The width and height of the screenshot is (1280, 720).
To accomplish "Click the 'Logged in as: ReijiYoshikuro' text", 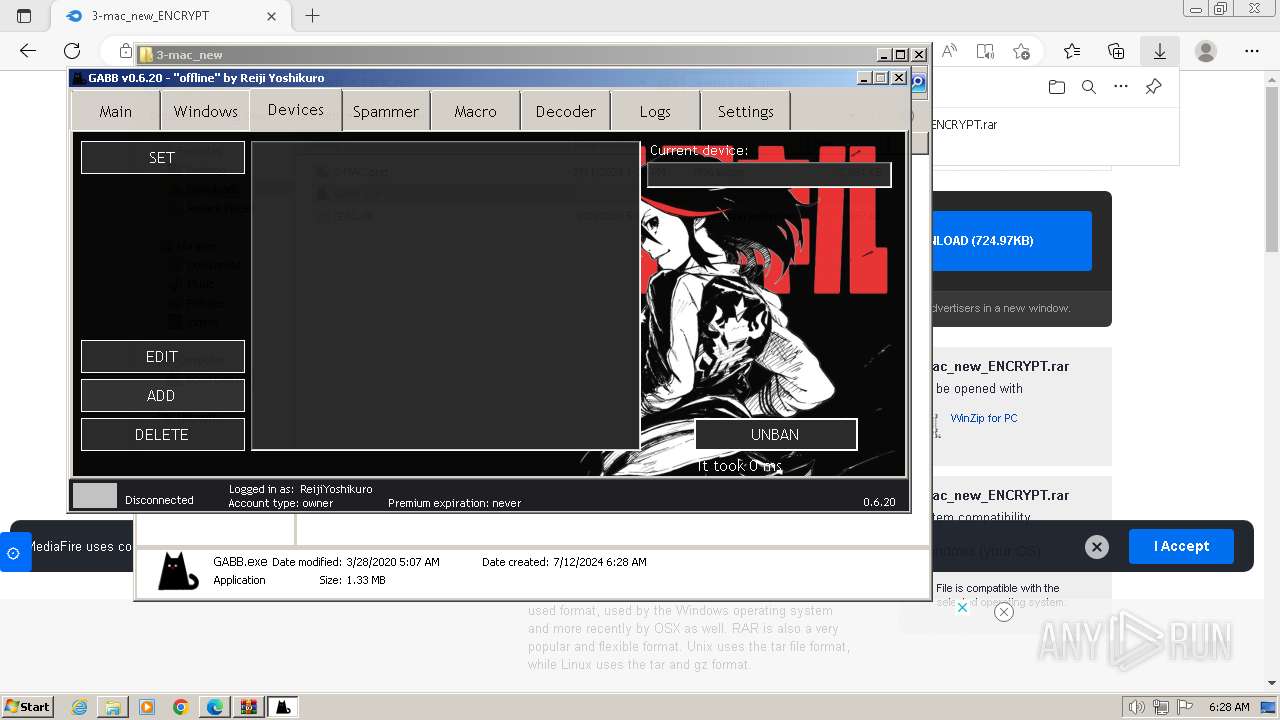I will pos(301,489).
